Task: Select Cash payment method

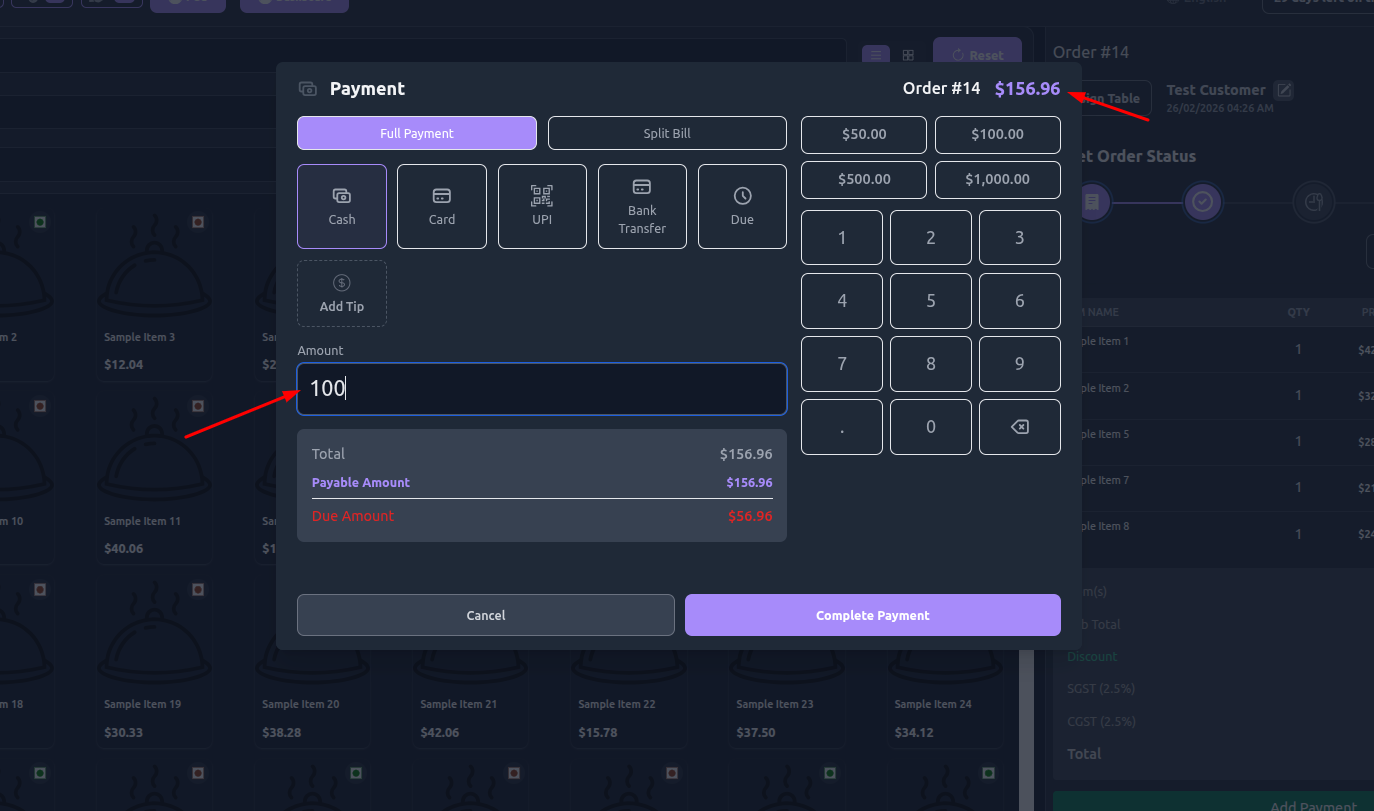Action: click(x=342, y=206)
